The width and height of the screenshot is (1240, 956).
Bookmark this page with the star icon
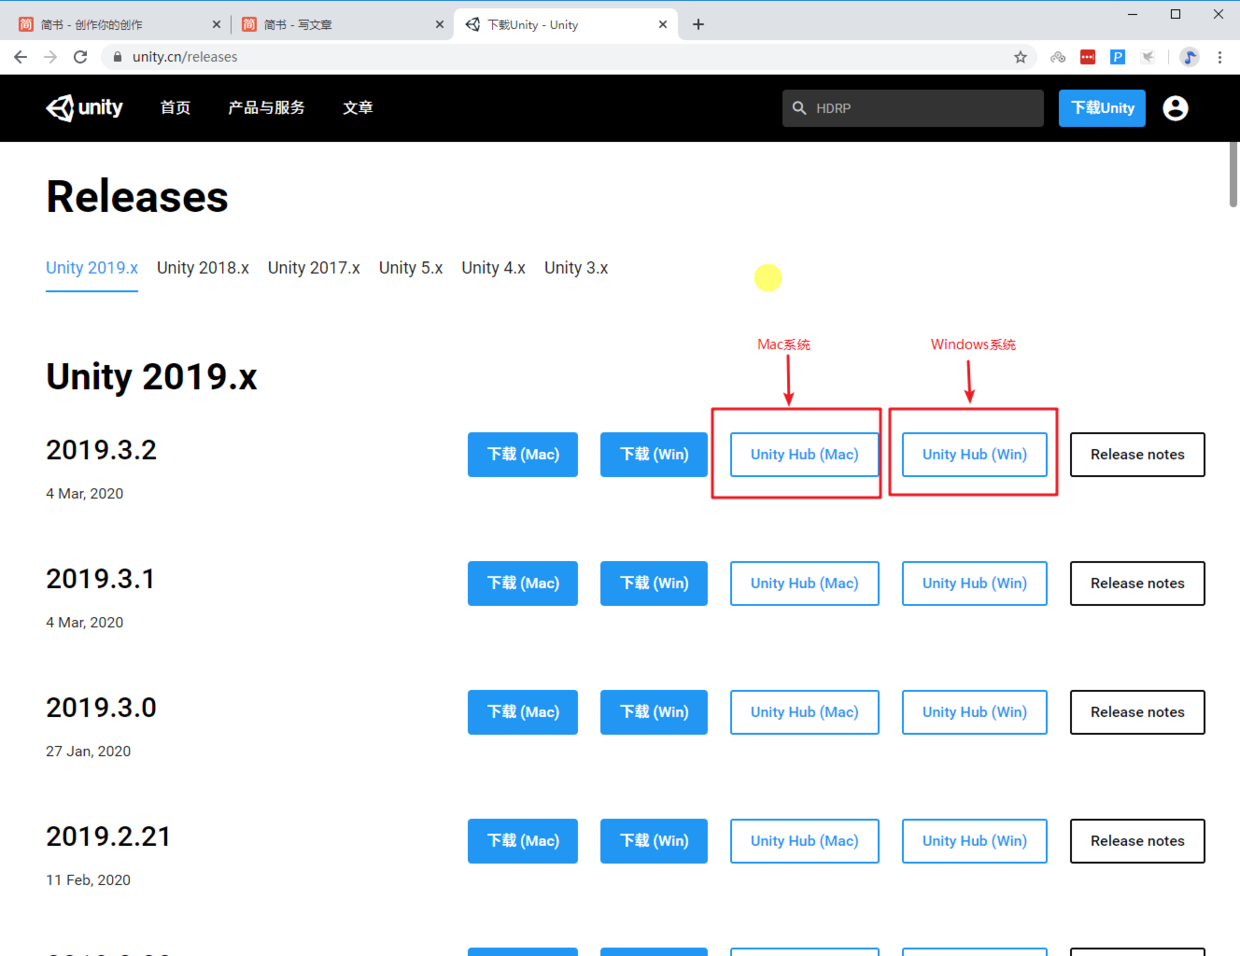[x=1020, y=57]
